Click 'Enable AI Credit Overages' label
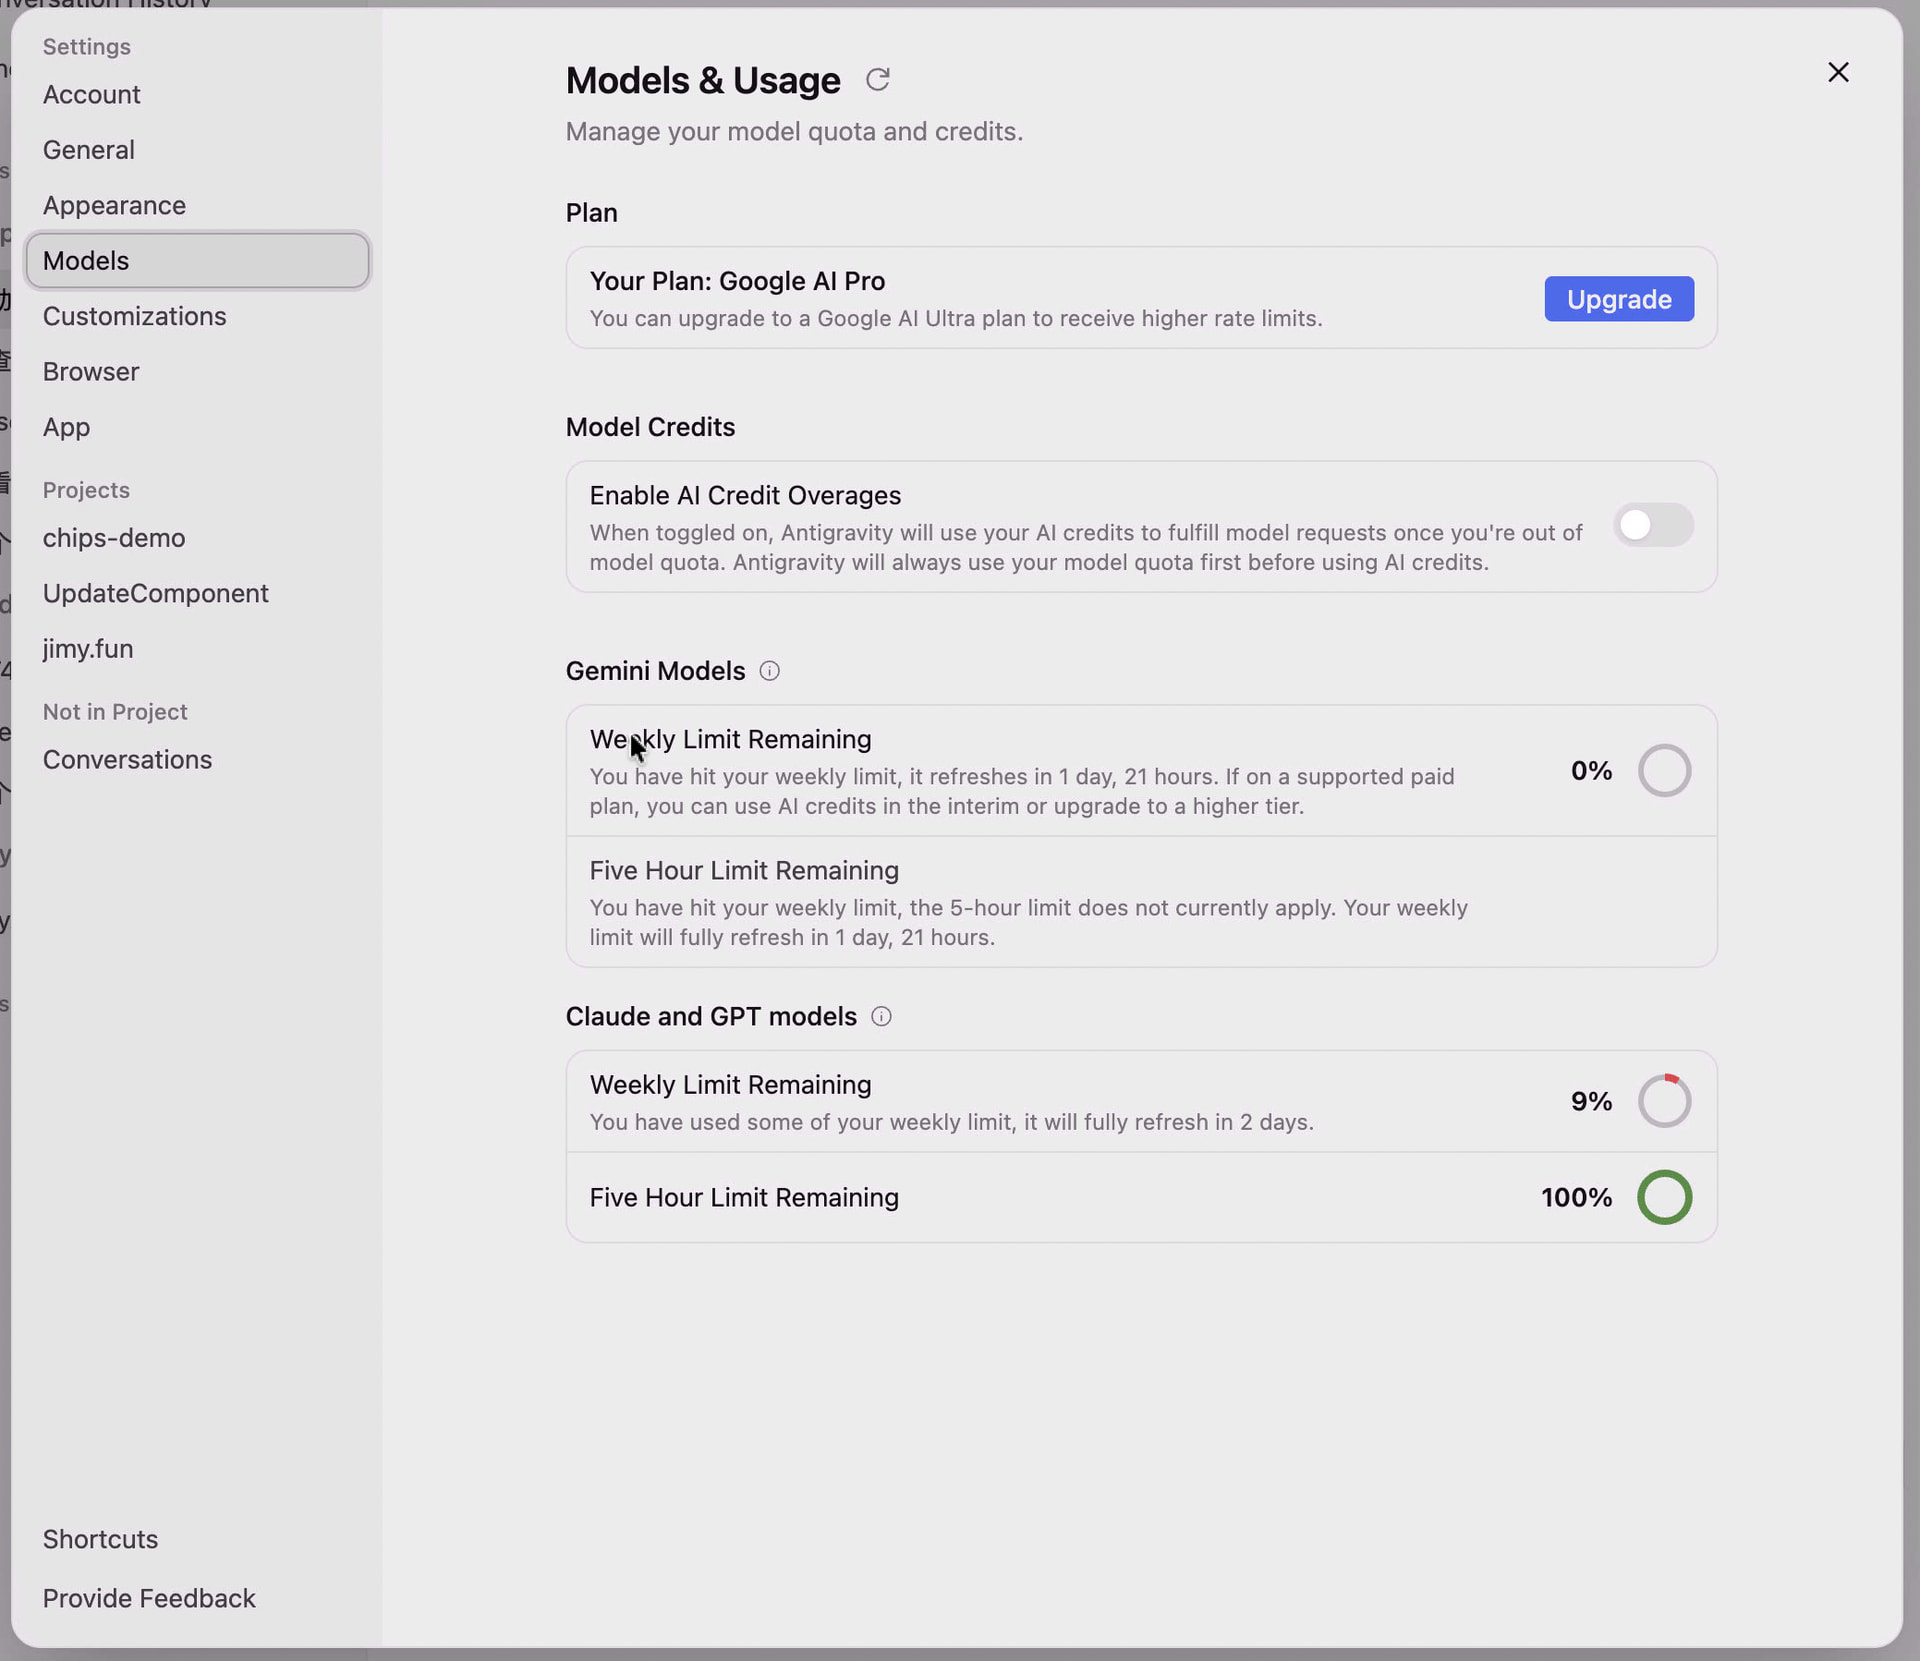This screenshot has height=1661, width=1920. [x=745, y=496]
